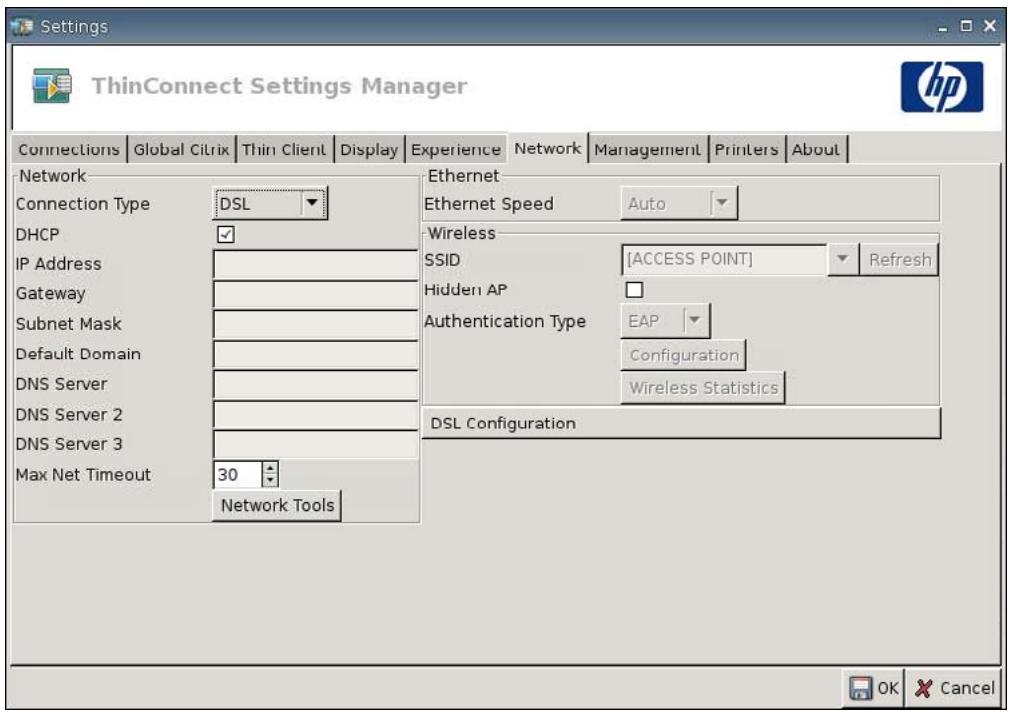This screenshot has height=712, width=1009.
Task: Click the Refresh SSID button
Action: pyautogui.click(x=899, y=259)
